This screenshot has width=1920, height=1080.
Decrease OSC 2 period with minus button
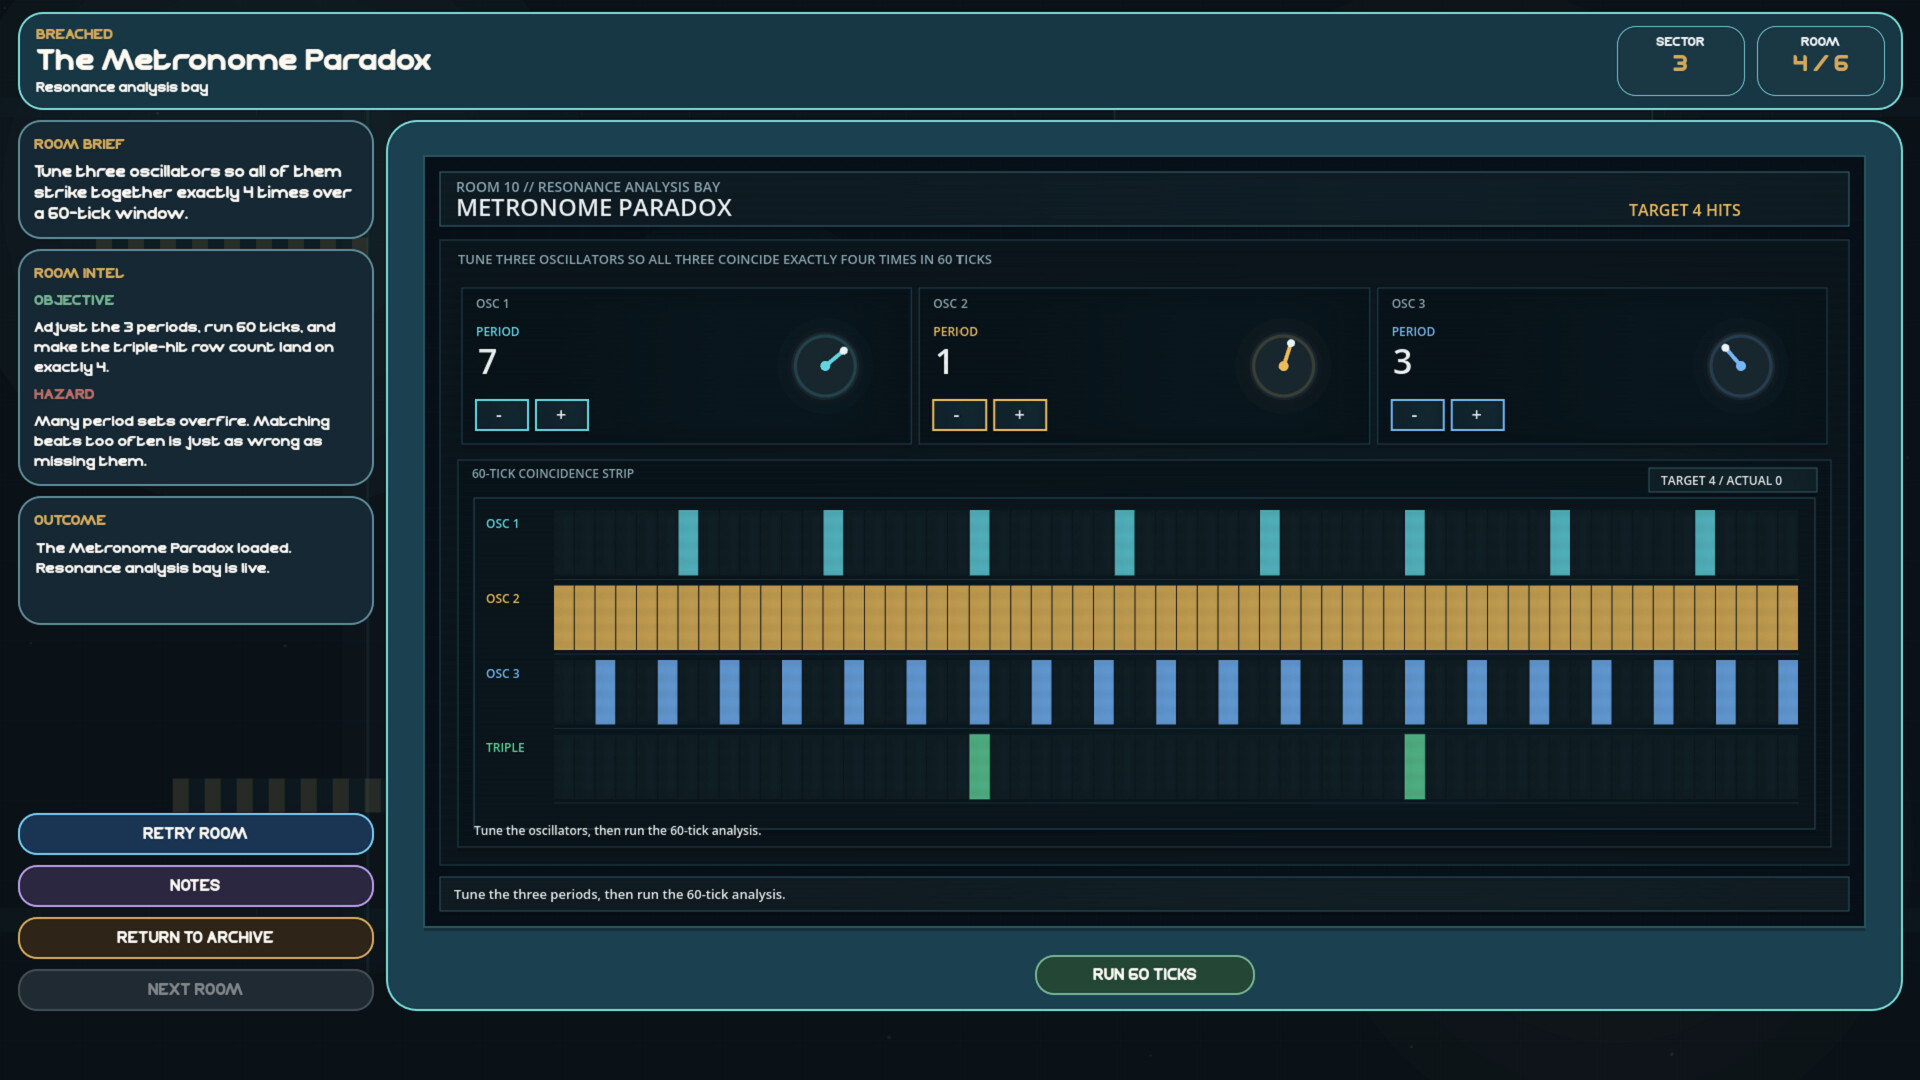pyautogui.click(x=958, y=415)
